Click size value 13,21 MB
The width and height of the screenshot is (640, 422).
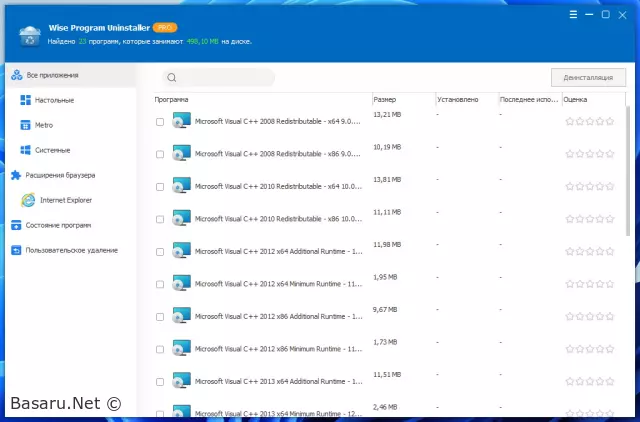387,115
